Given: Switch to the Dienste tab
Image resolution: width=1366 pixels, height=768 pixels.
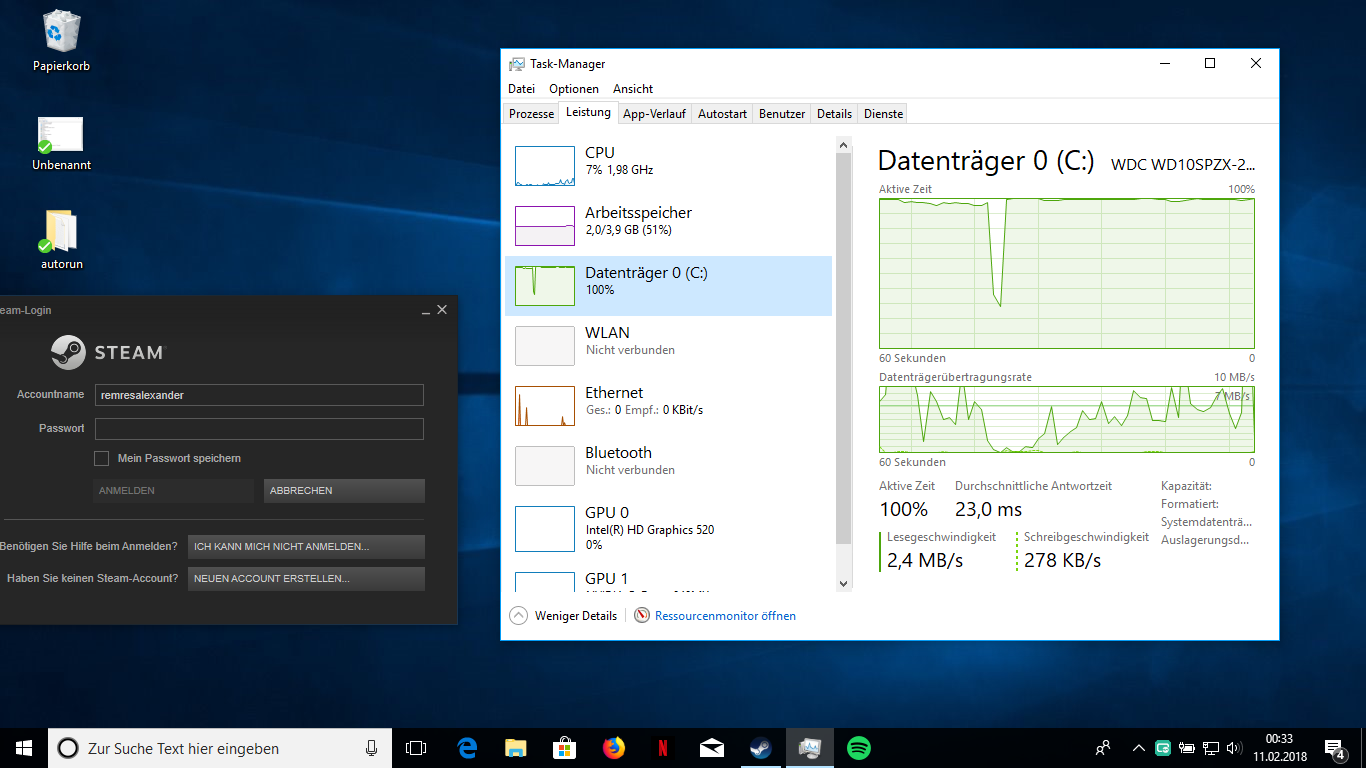Looking at the screenshot, I should click(x=883, y=114).
